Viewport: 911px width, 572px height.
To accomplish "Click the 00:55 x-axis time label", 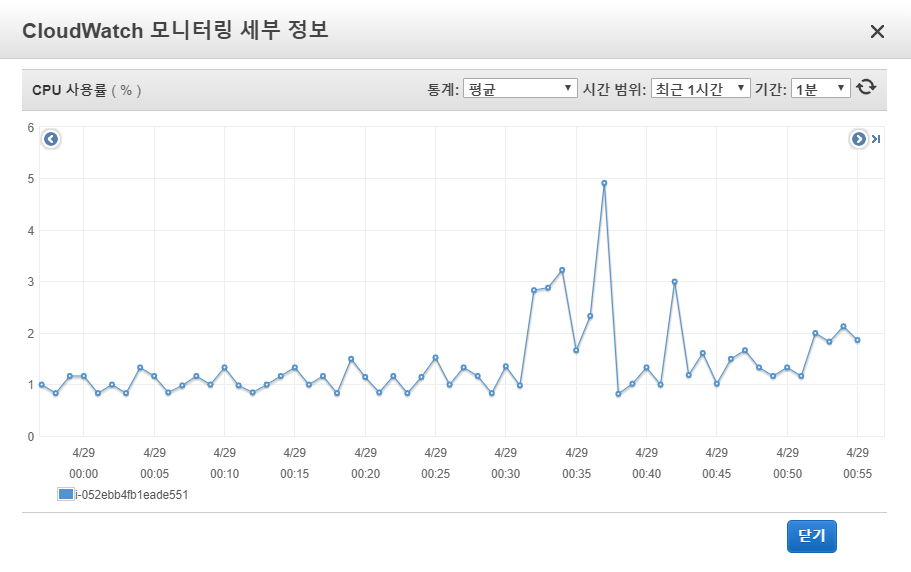I will (x=858, y=474).
